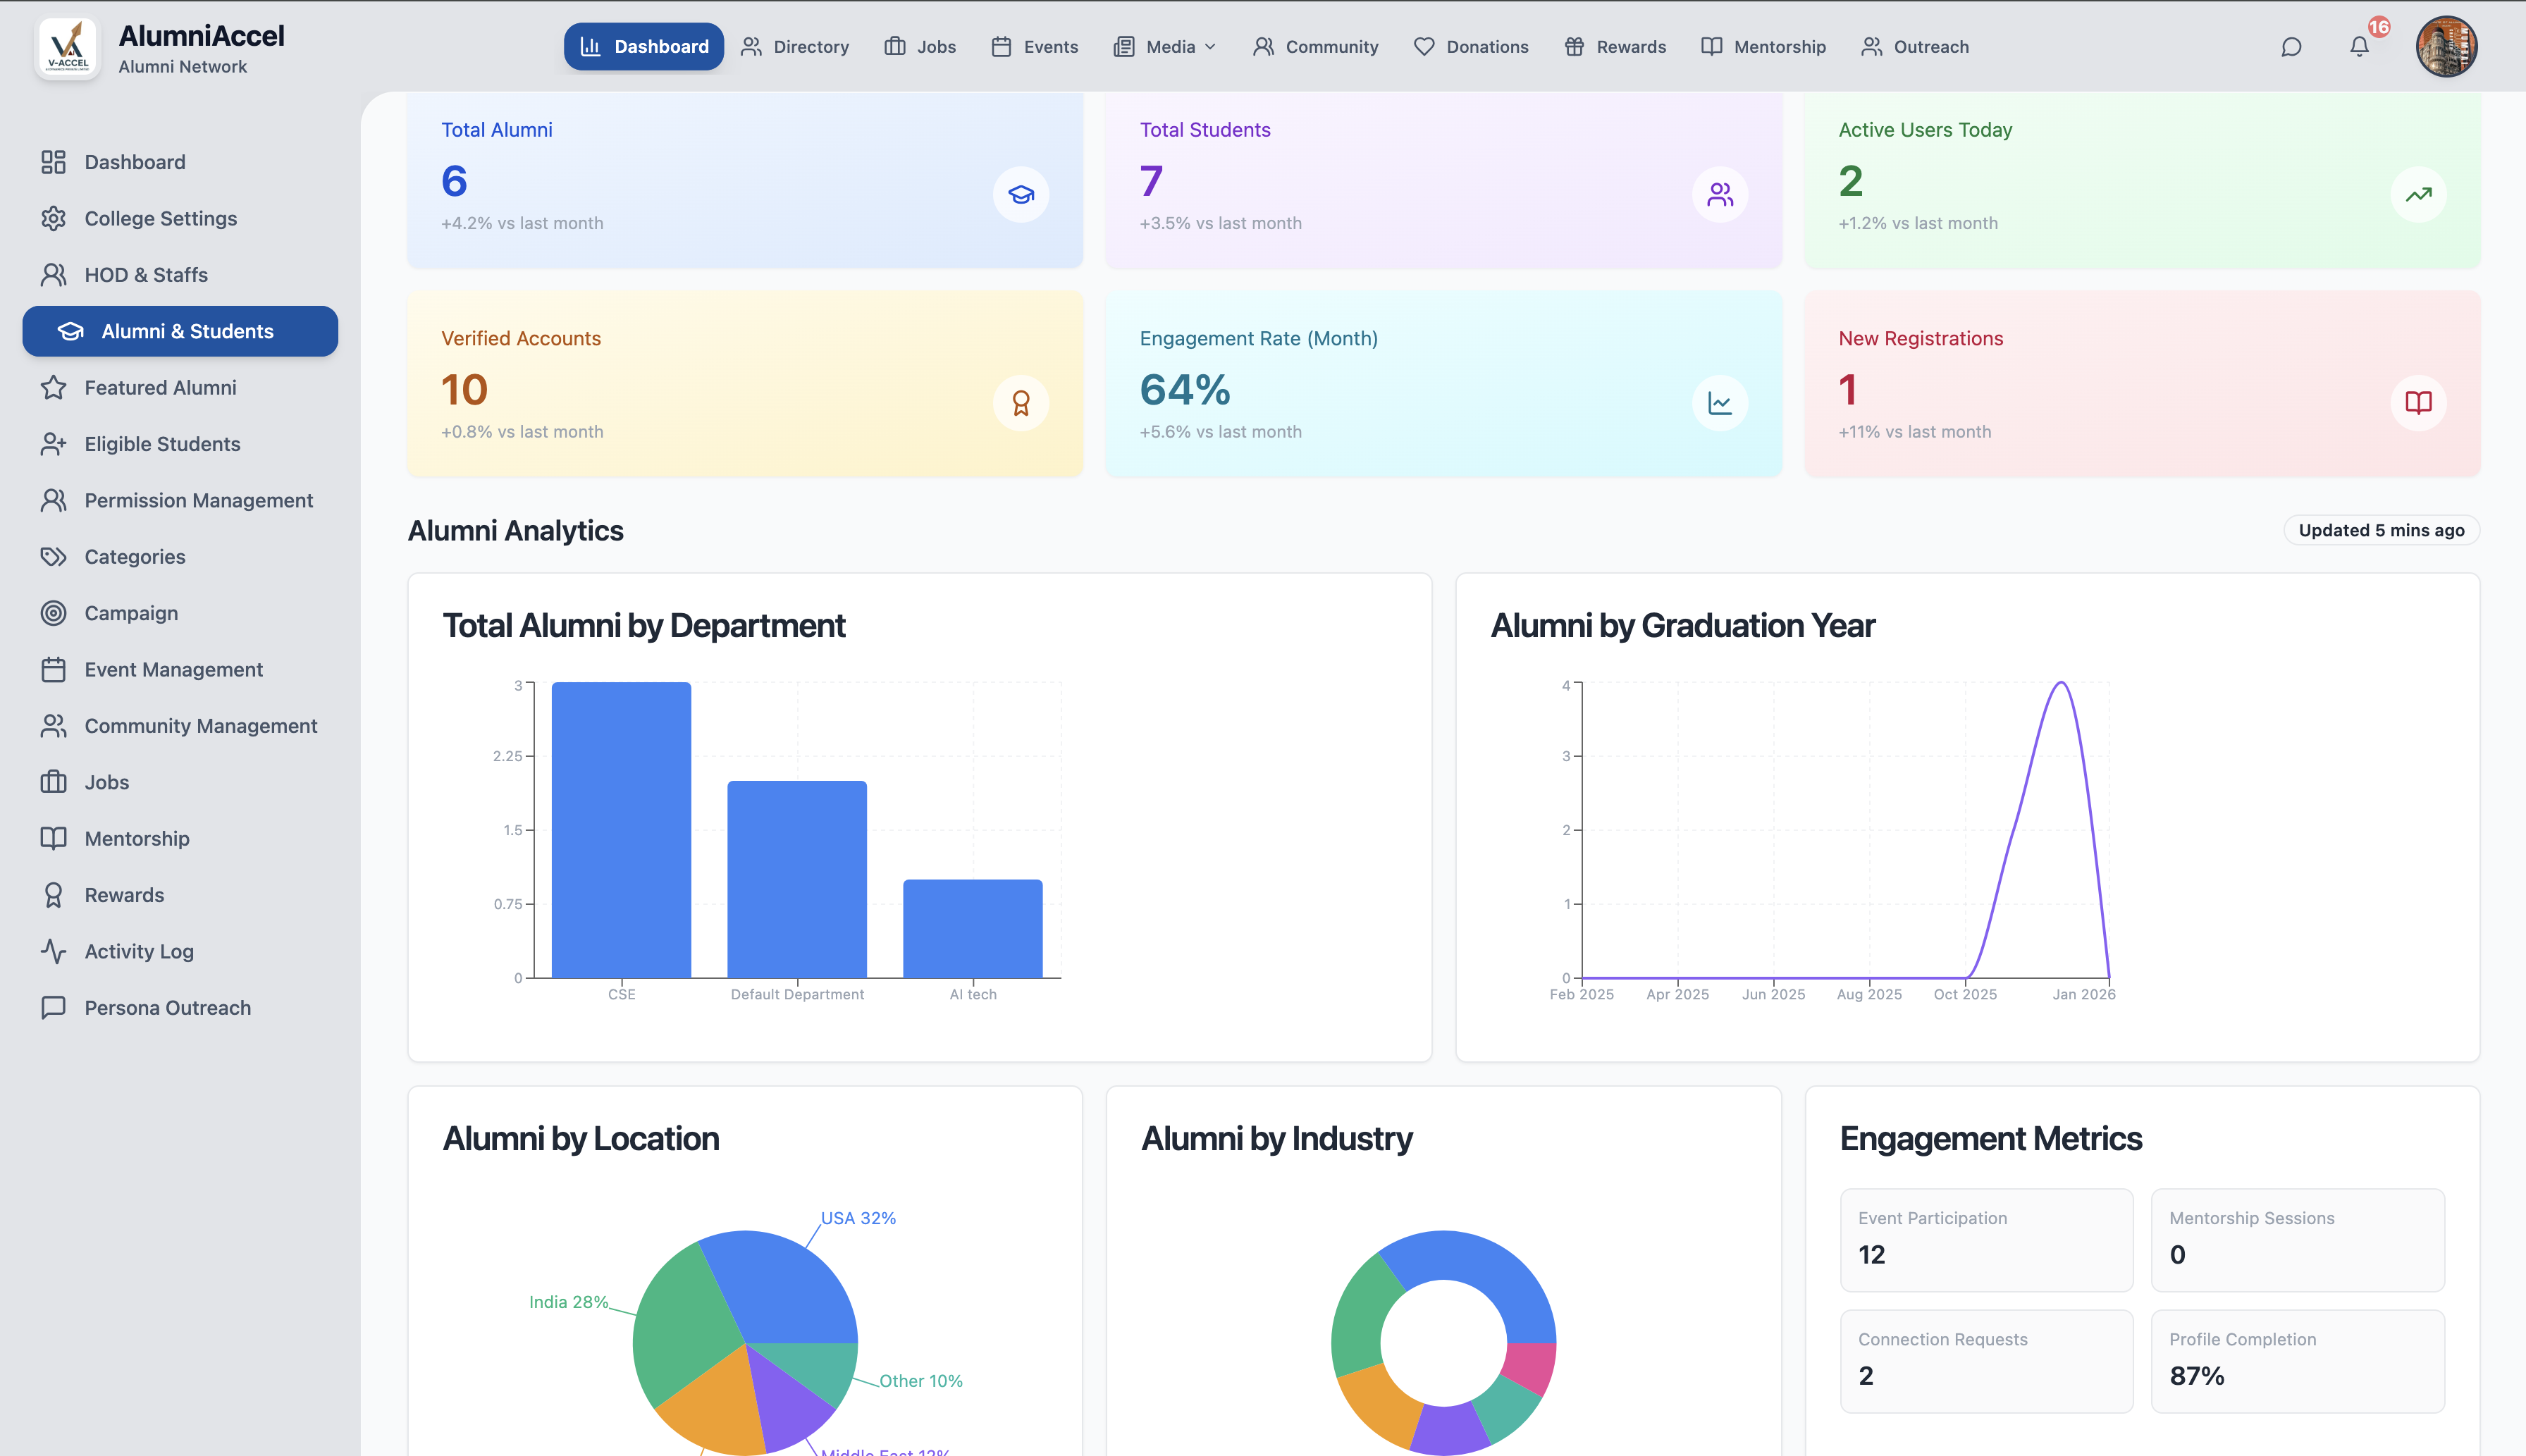The width and height of the screenshot is (2526, 1456).
Task: Click the CSE bar in department chart
Action: (621, 830)
